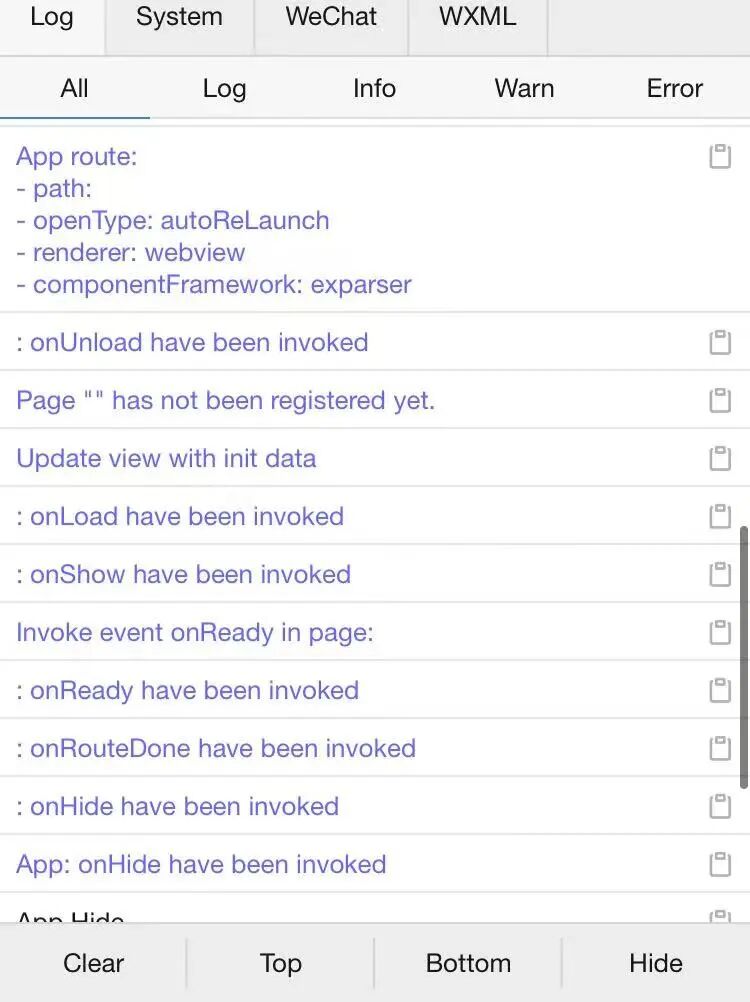Viewport: 750px width, 1002px height.
Task: Switch to the System tab
Action: pyautogui.click(x=179, y=18)
